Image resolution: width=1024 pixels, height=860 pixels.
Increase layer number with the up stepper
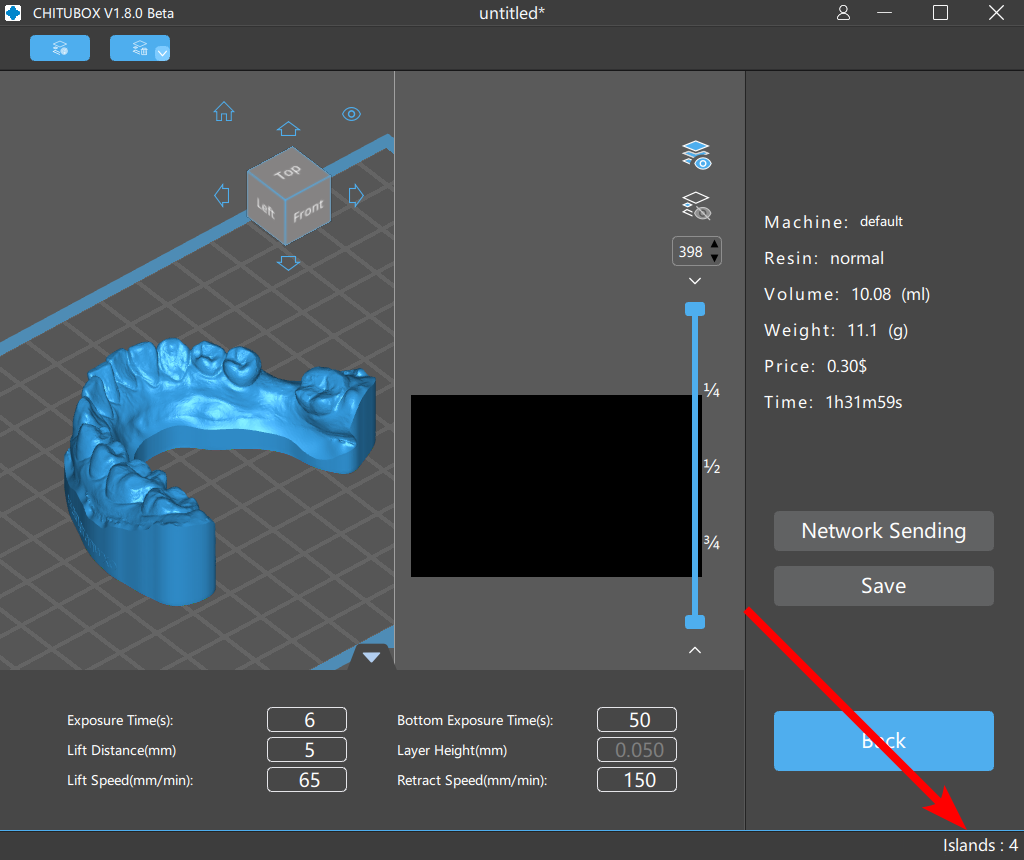tap(714, 245)
